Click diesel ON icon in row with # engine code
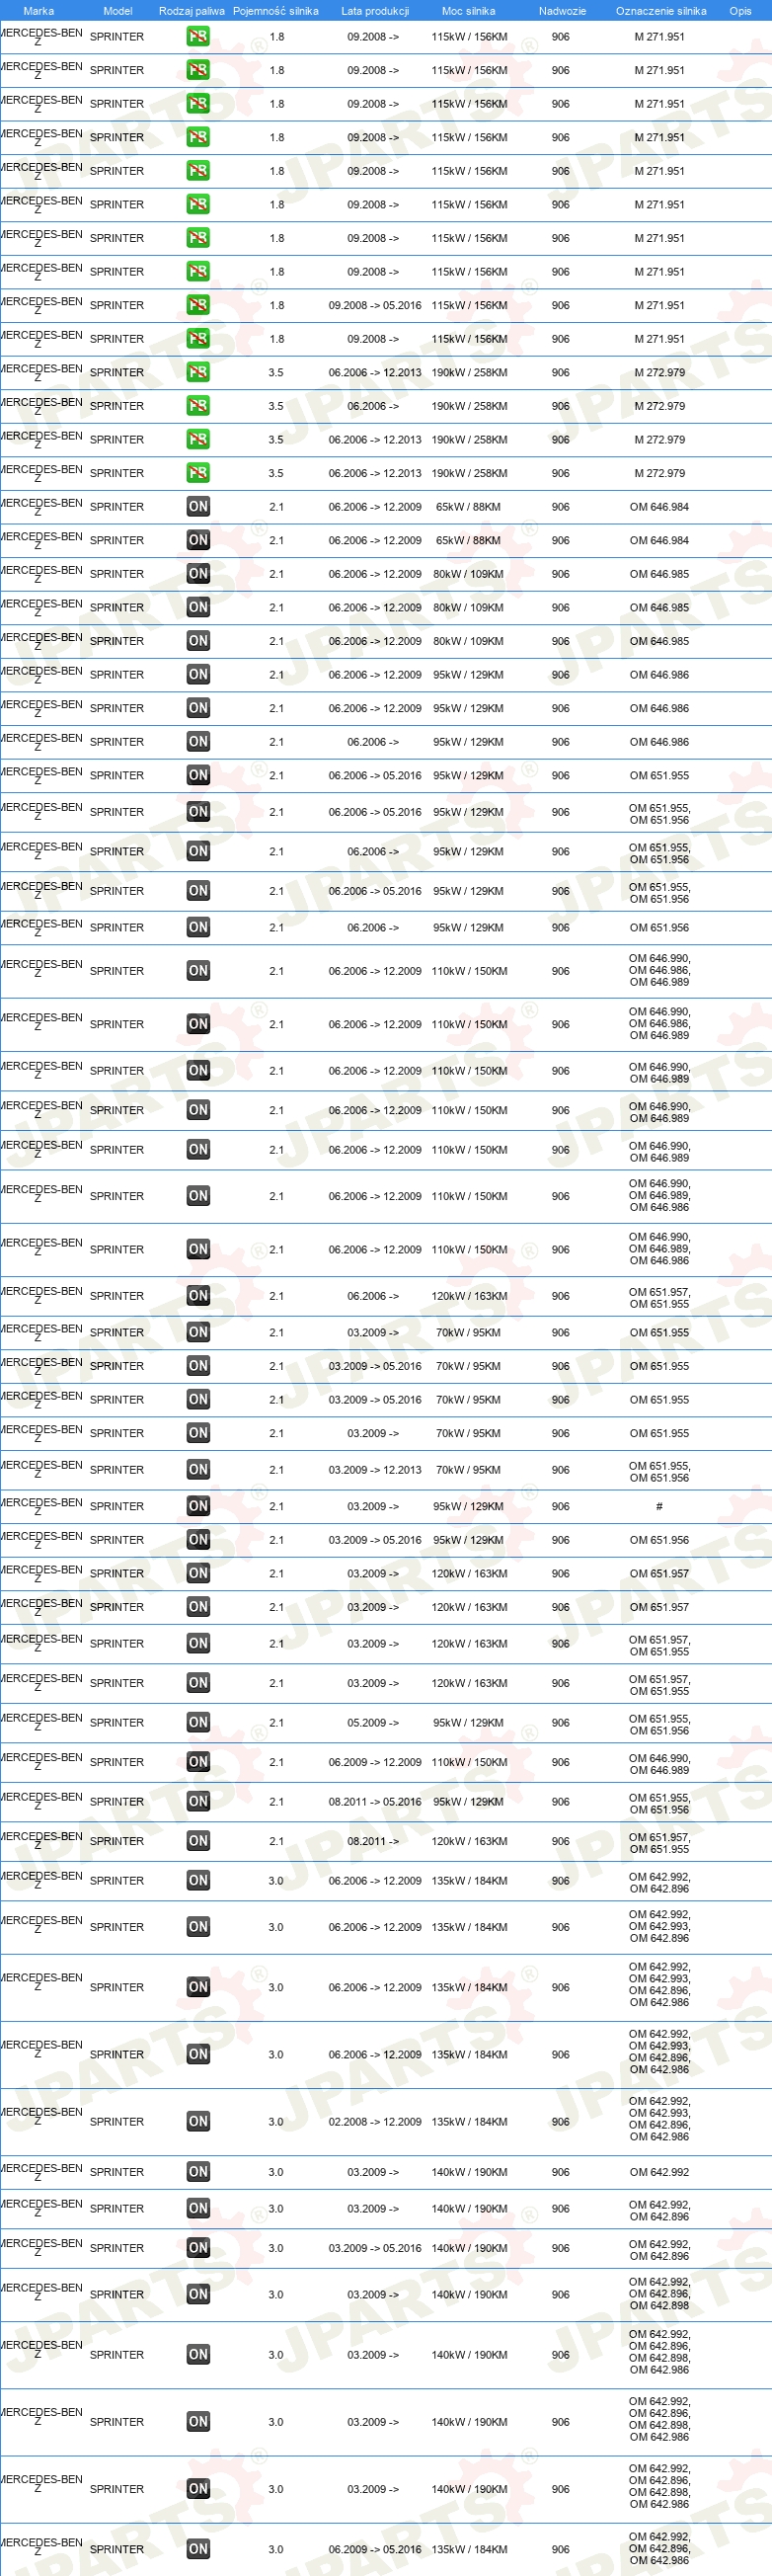Viewport: 772px width, 2576px height. 198,1506
